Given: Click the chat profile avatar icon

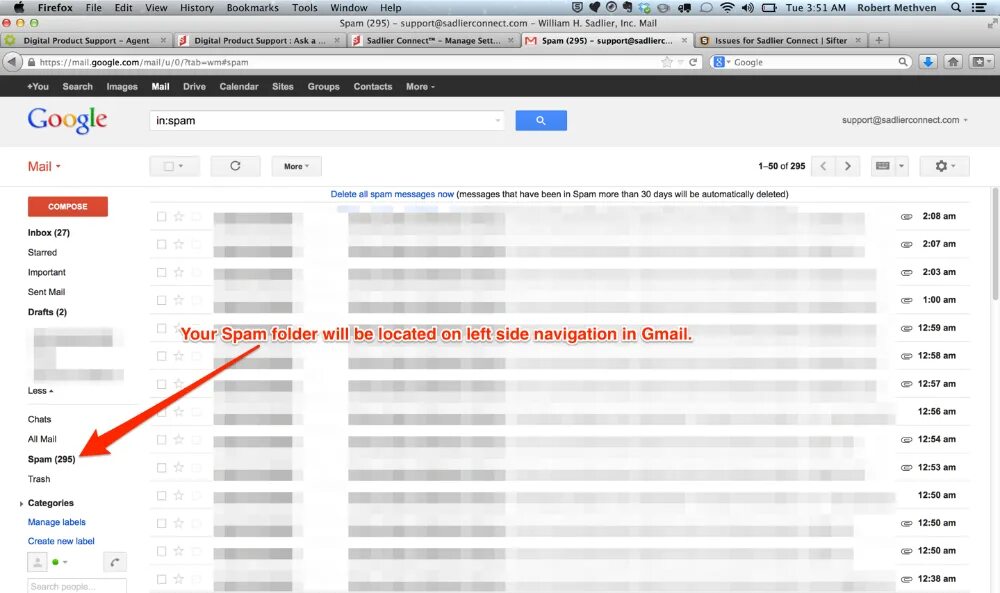Looking at the screenshot, I should [x=38, y=562].
